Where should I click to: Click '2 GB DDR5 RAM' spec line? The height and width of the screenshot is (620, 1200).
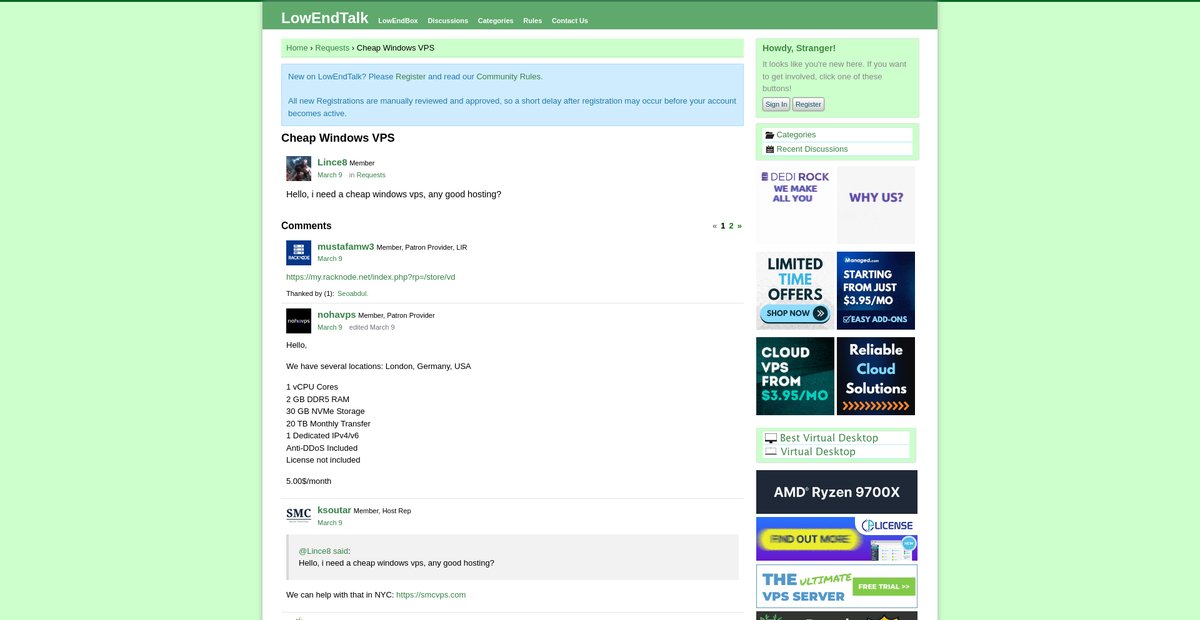point(318,399)
